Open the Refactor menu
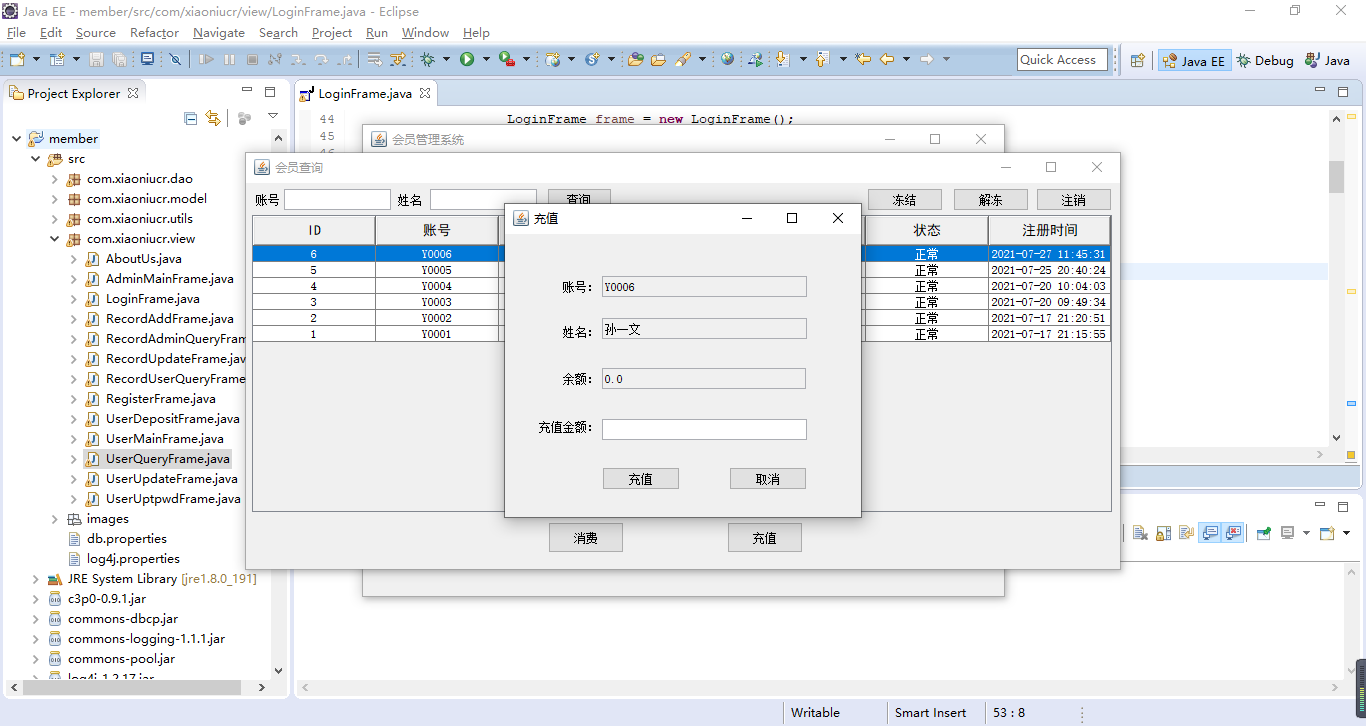The width and height of the screenshot is (1366, 726). click(x=154, y=33)
